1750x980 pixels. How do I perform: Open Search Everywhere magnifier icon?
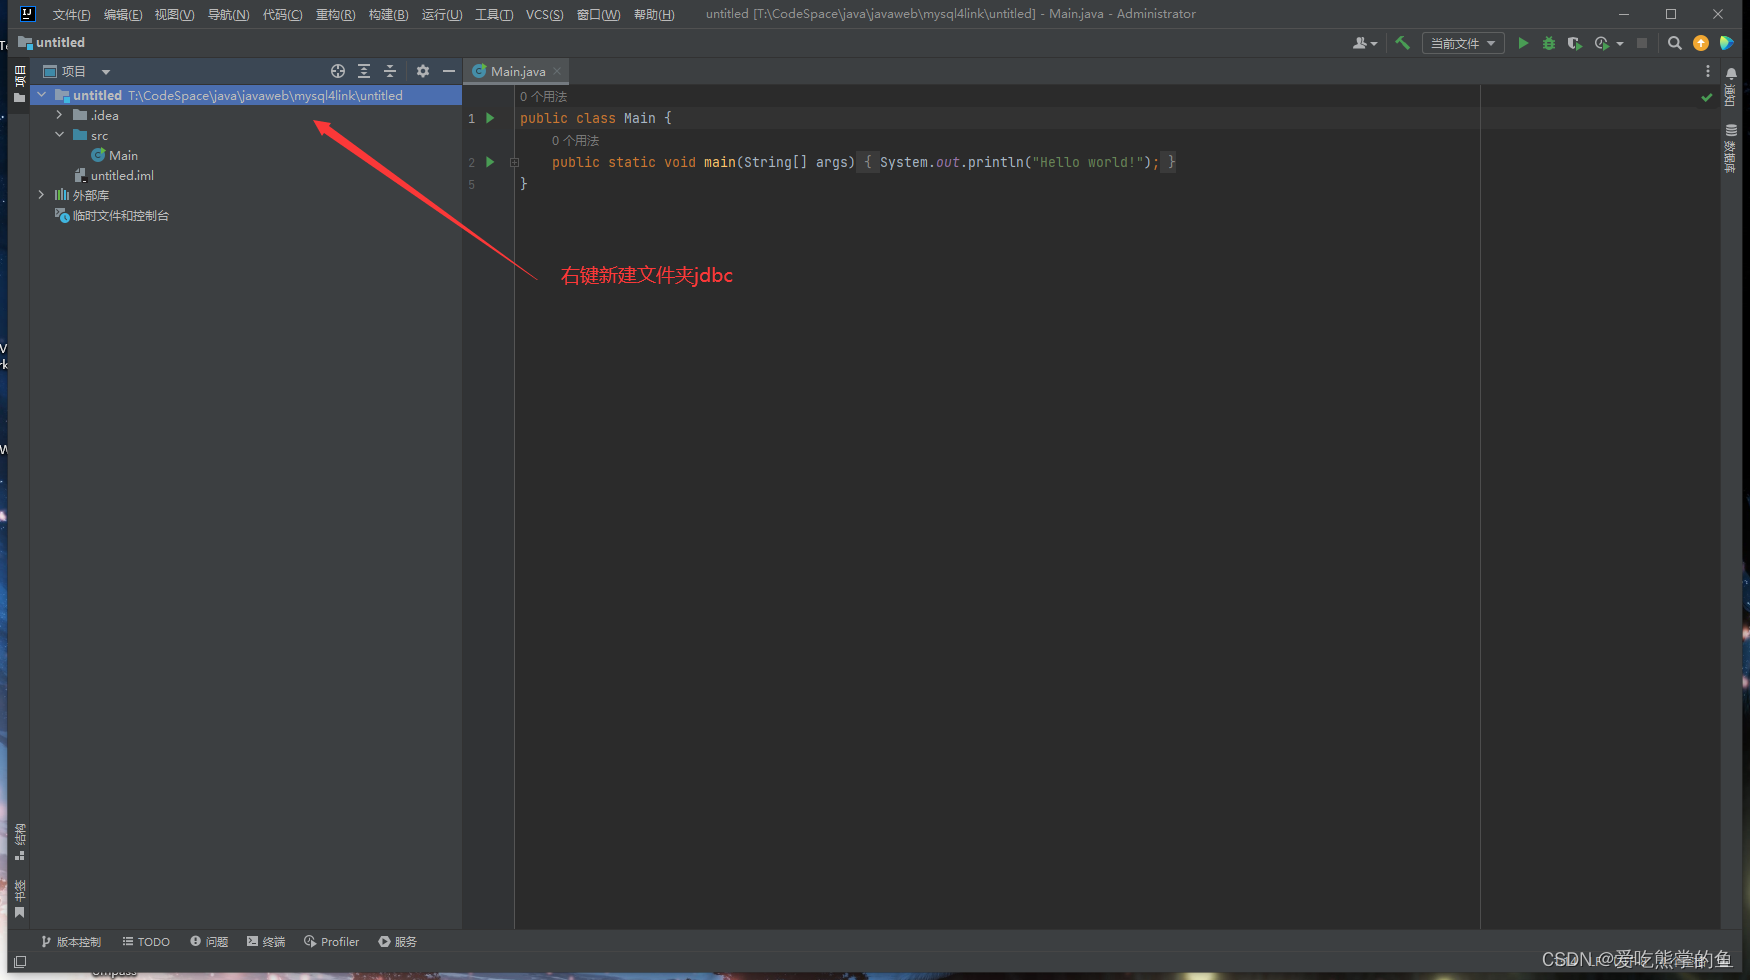tap(1675, 43)
